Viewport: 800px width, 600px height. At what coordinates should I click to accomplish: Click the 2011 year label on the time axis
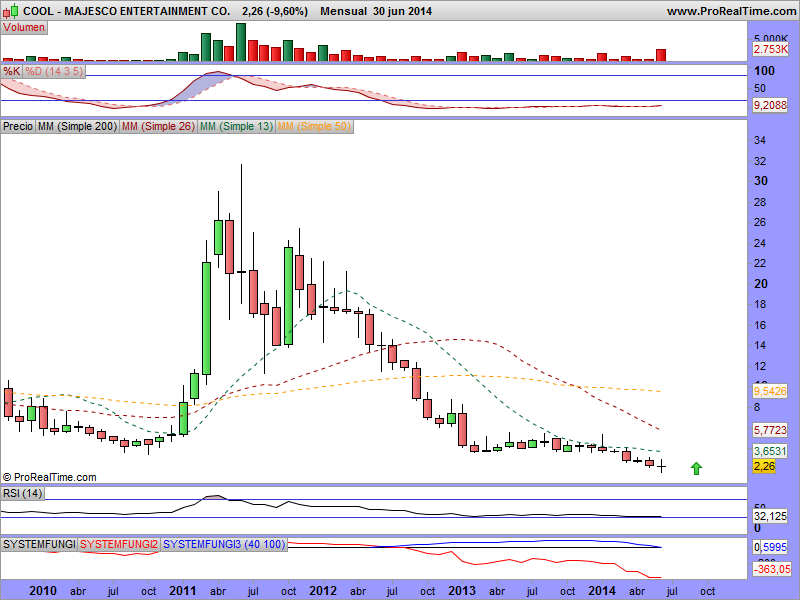[x=183, y=591]
